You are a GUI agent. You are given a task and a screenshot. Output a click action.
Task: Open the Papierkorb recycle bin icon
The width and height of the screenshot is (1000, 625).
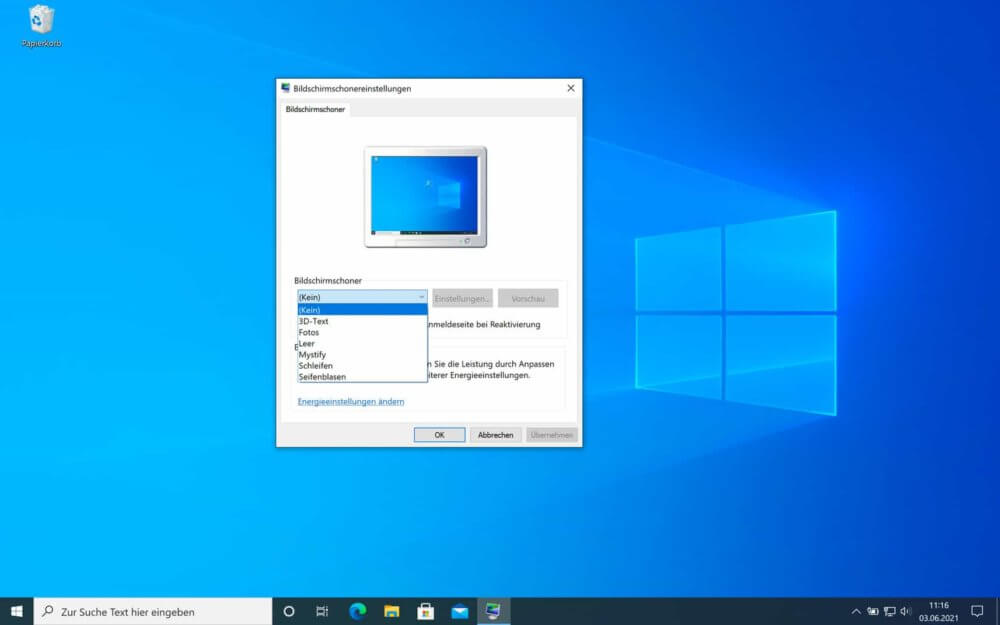pos(41,26)
